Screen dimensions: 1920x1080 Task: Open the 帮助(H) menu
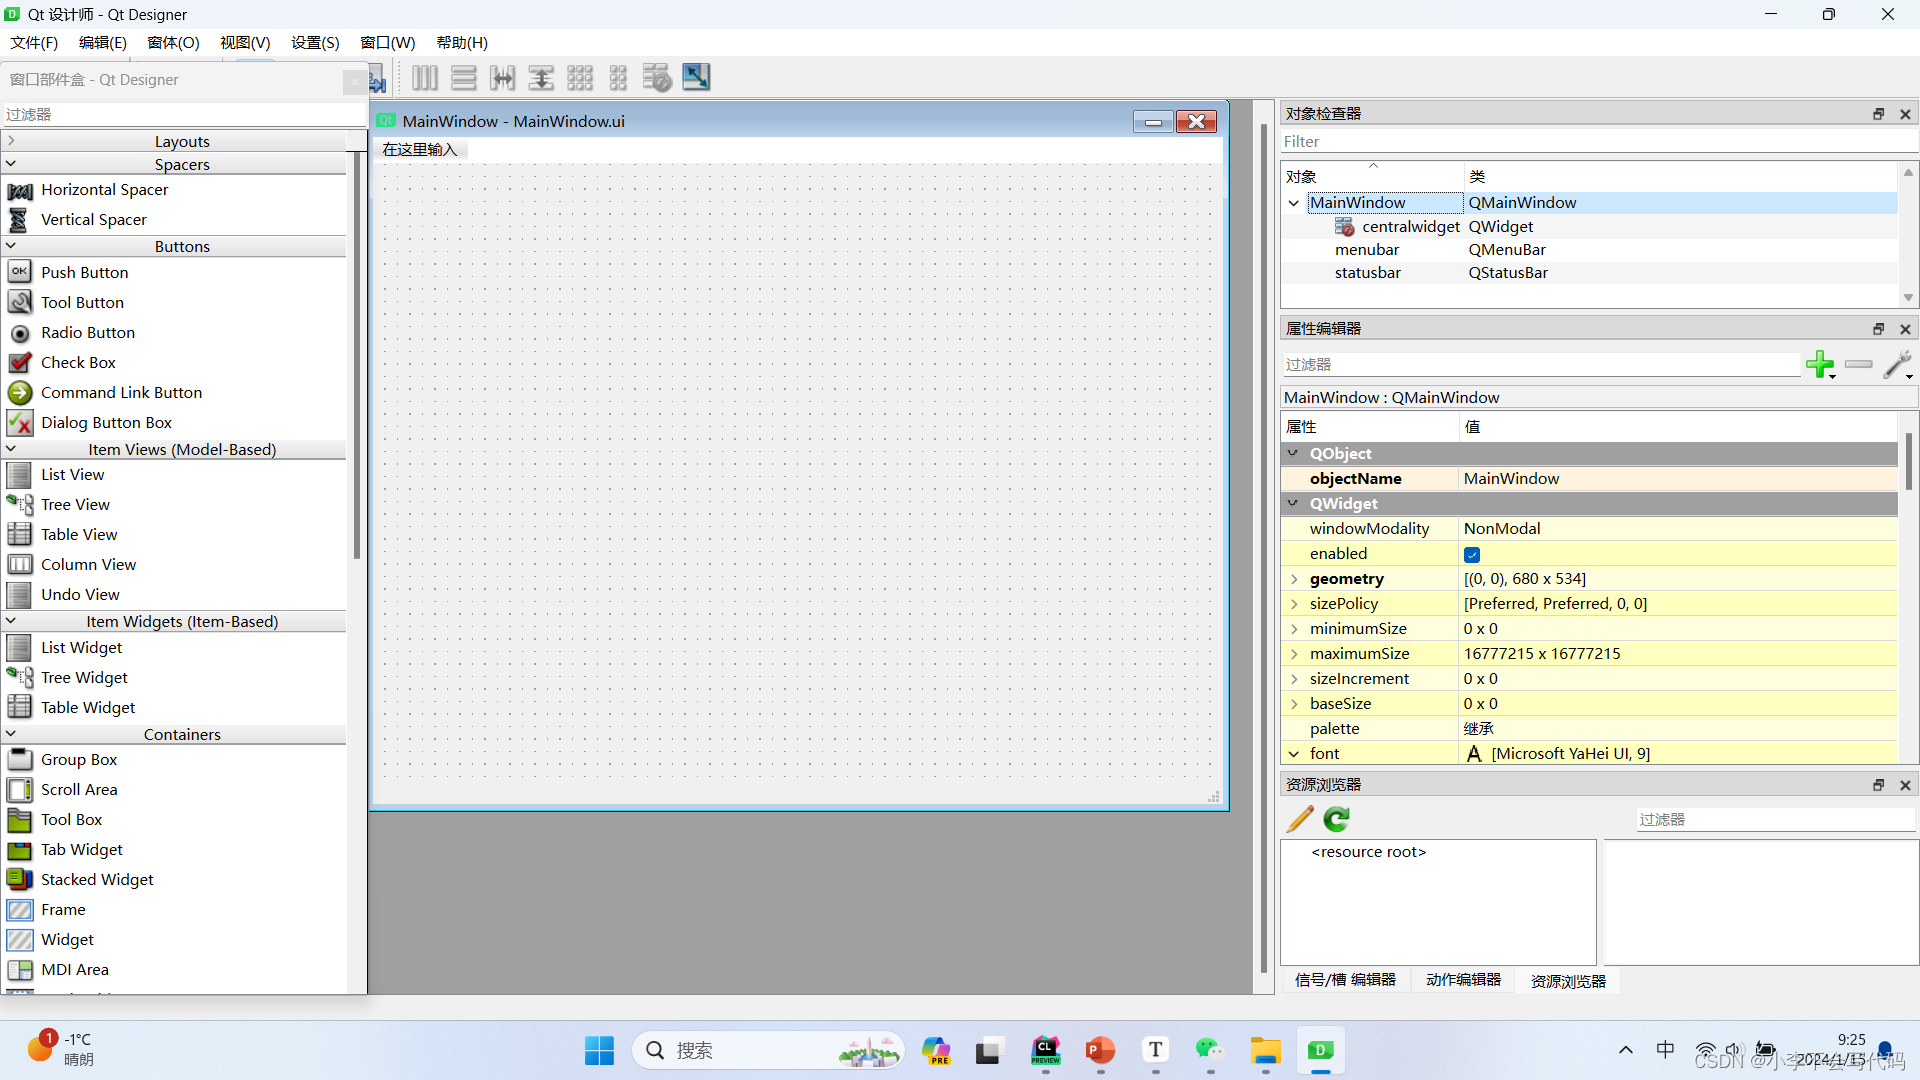462,42
